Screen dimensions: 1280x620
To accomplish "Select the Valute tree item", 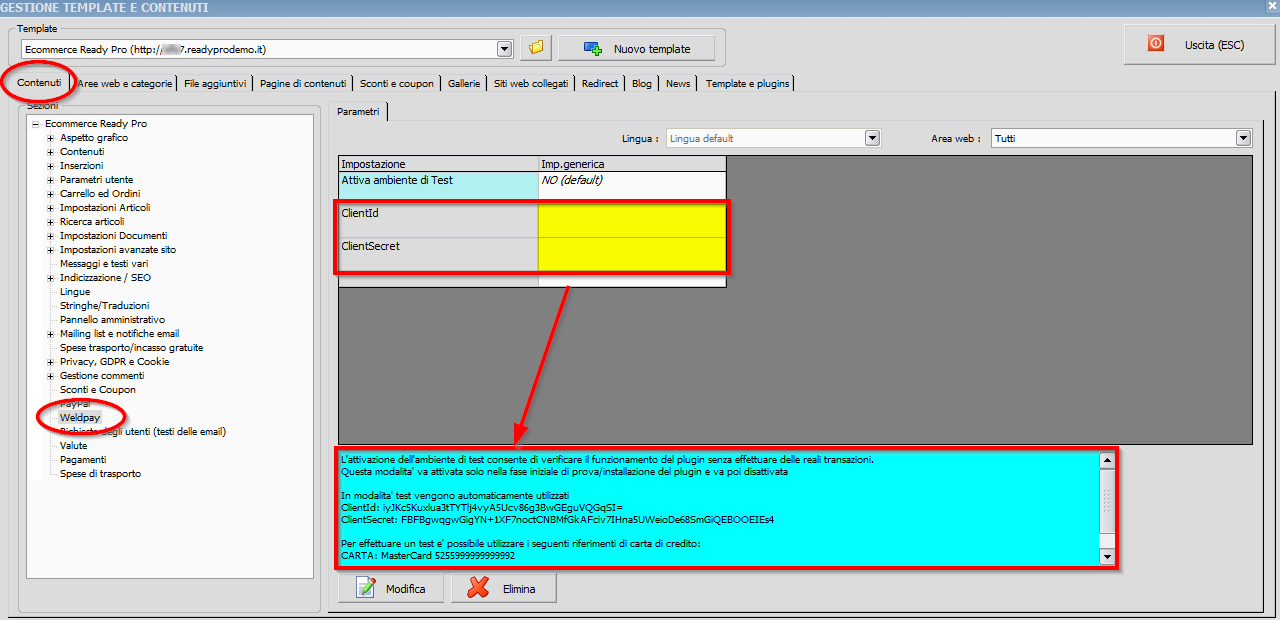I will 74,446.
